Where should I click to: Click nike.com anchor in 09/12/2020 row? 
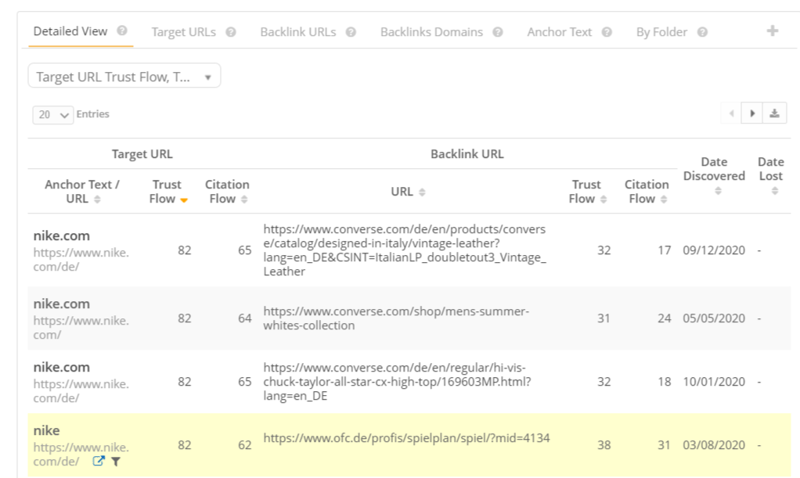pyautogui.click(x=61, y=236)
